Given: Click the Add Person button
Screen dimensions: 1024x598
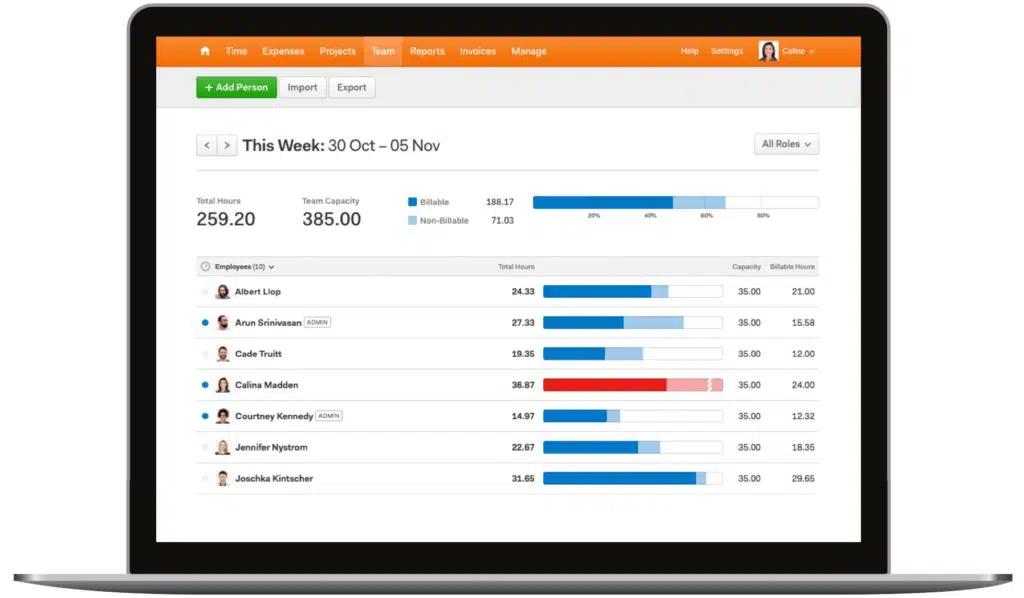Looking at the screenshot, I should [x=236, y=87].
